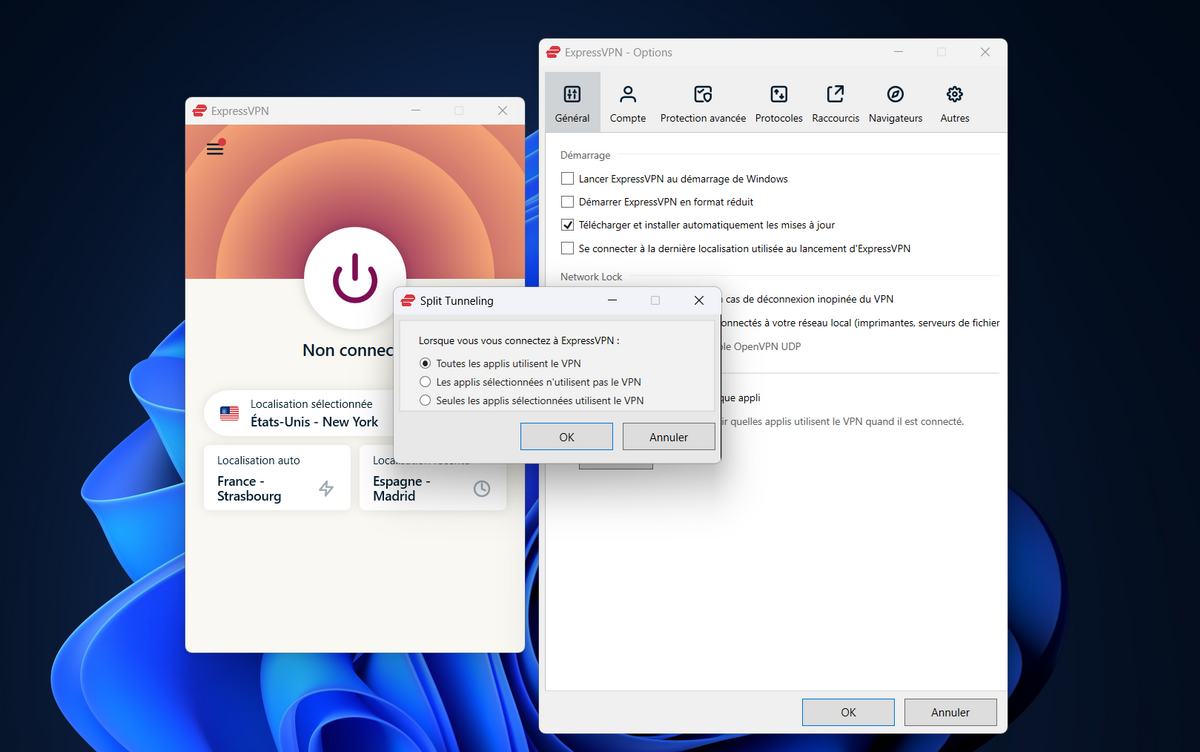Image resolution: width=1200 pixels, height=752 pixels.
Task: Open the Protocoles settings panel
Action: (x=778, y=100)
